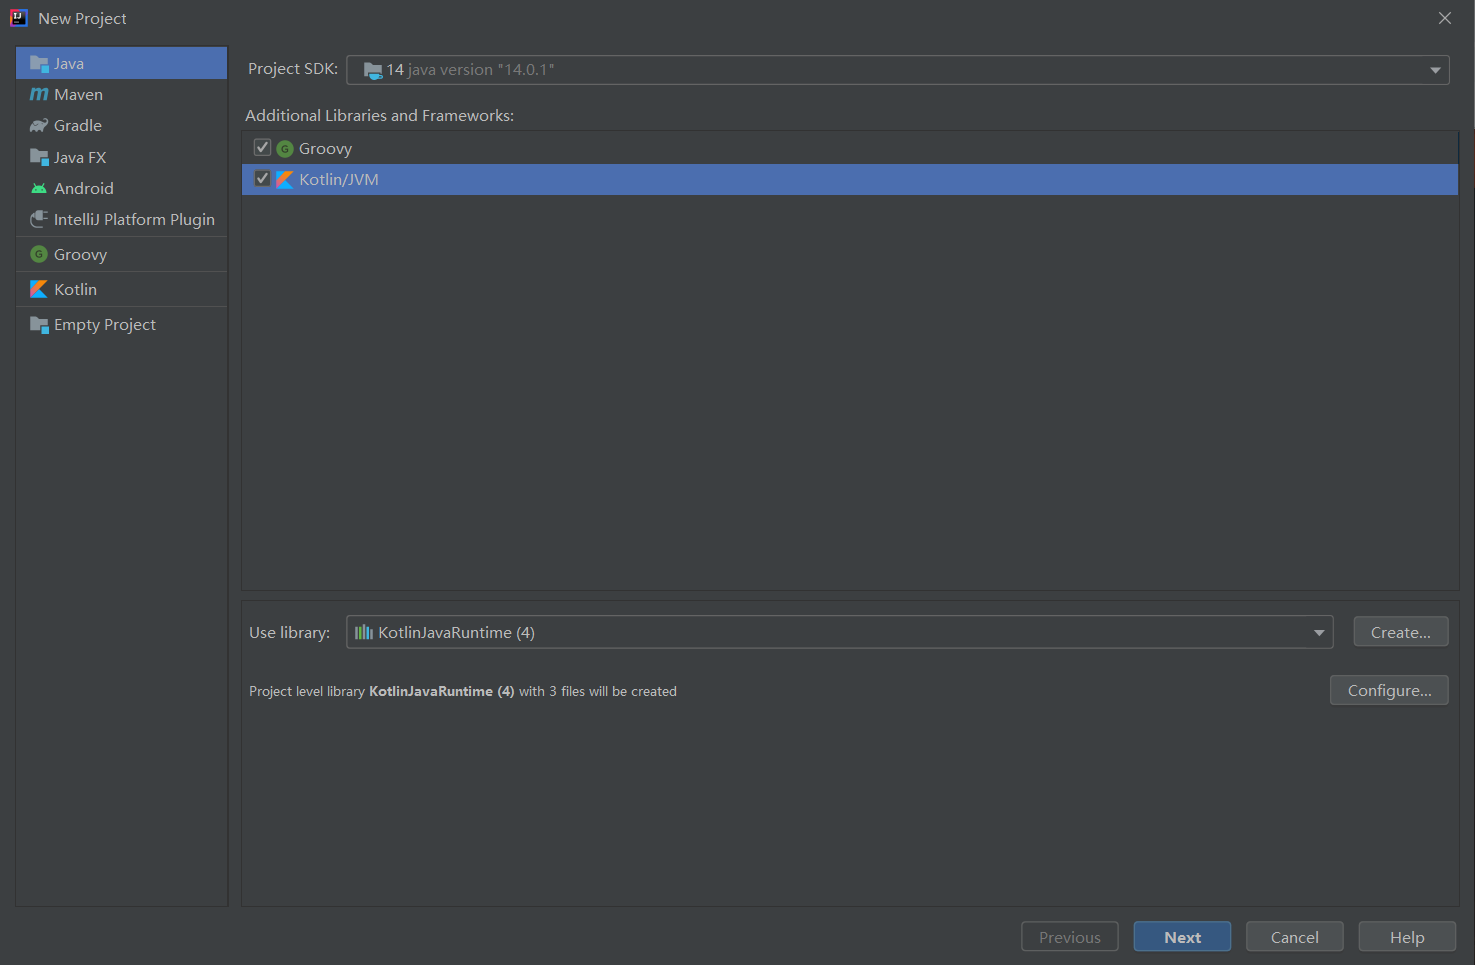1475x965 pixels.
Task: Click the Help button
Action: pos(1407,937)
